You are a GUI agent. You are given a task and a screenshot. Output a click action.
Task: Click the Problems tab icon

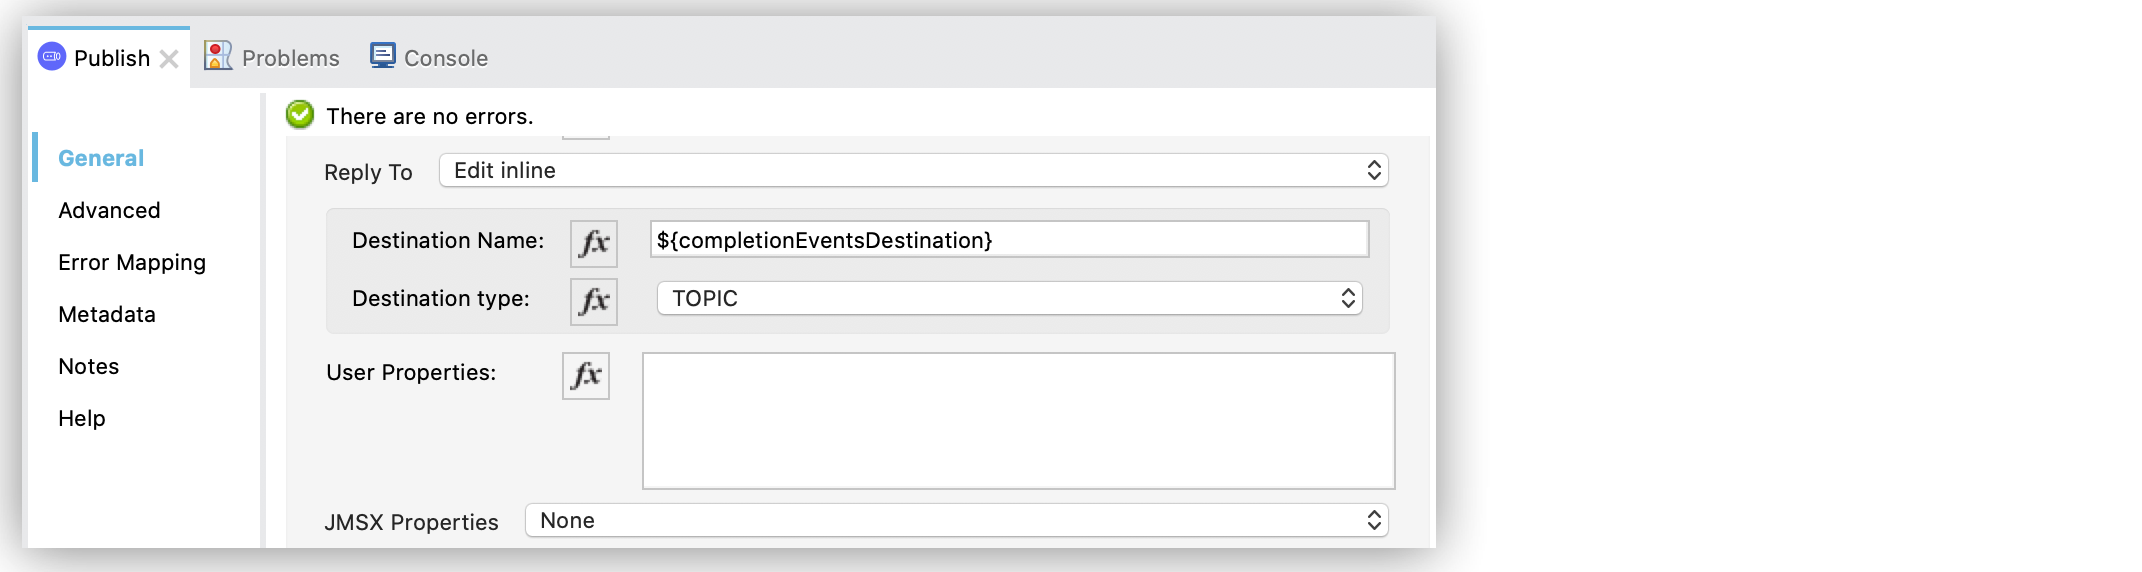218,56
